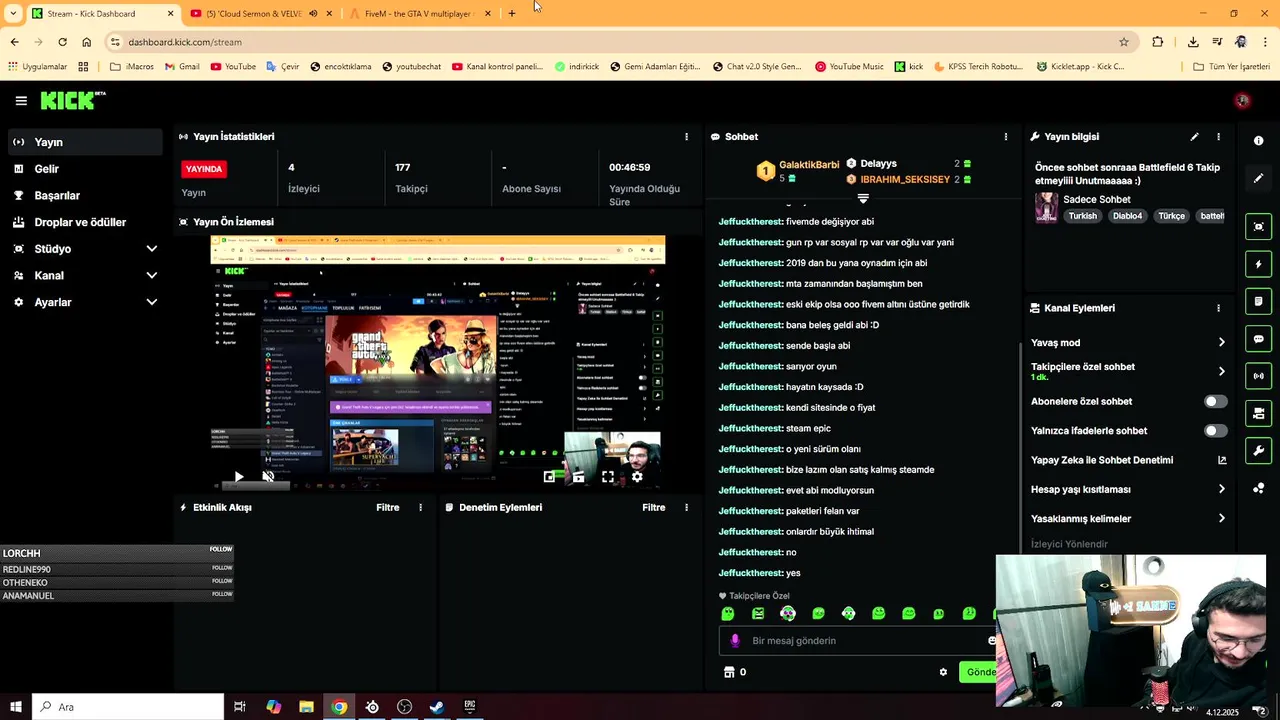Click the Sadece Sohbet category thumbnail

[x=1046, y=207]
